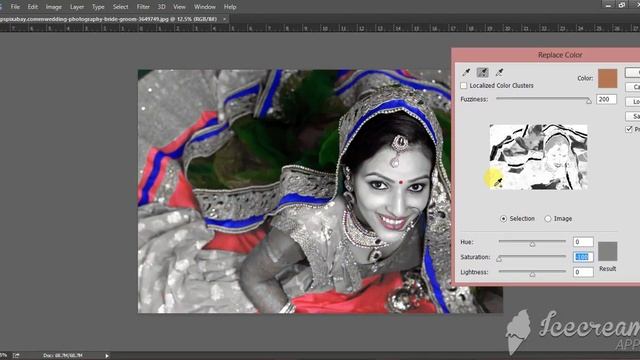Open the Select menu
This screenshot has height=360, width=640.
tap(120, 7)
